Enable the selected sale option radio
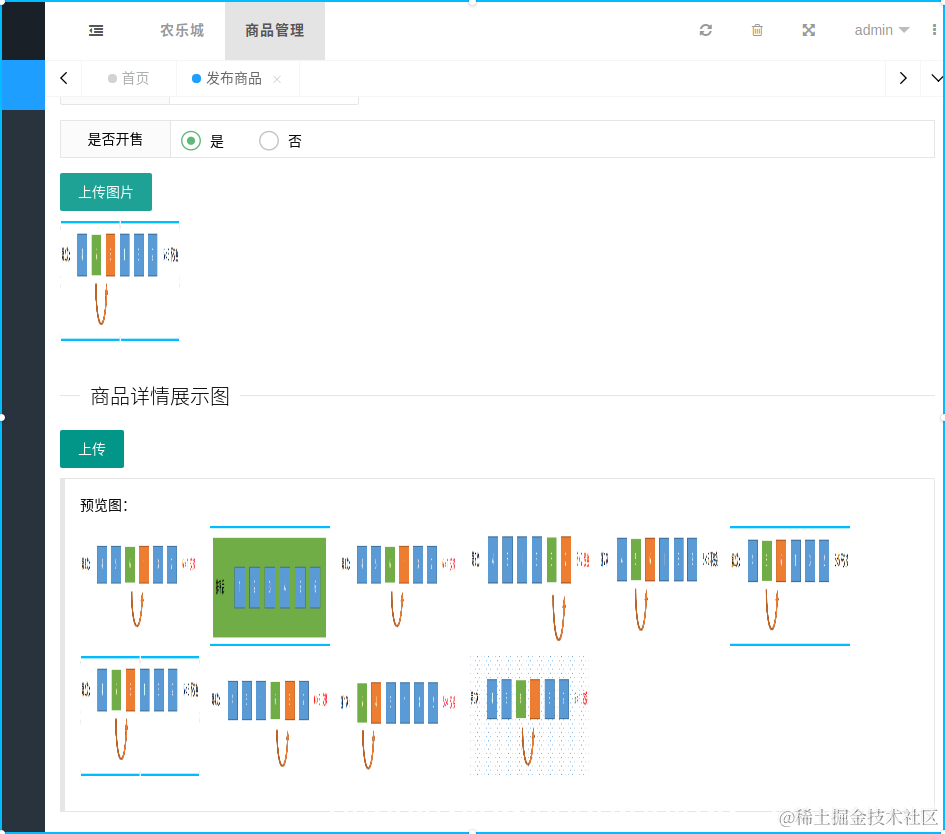Viewport: 945px width, 834px height. pos(190,141)
